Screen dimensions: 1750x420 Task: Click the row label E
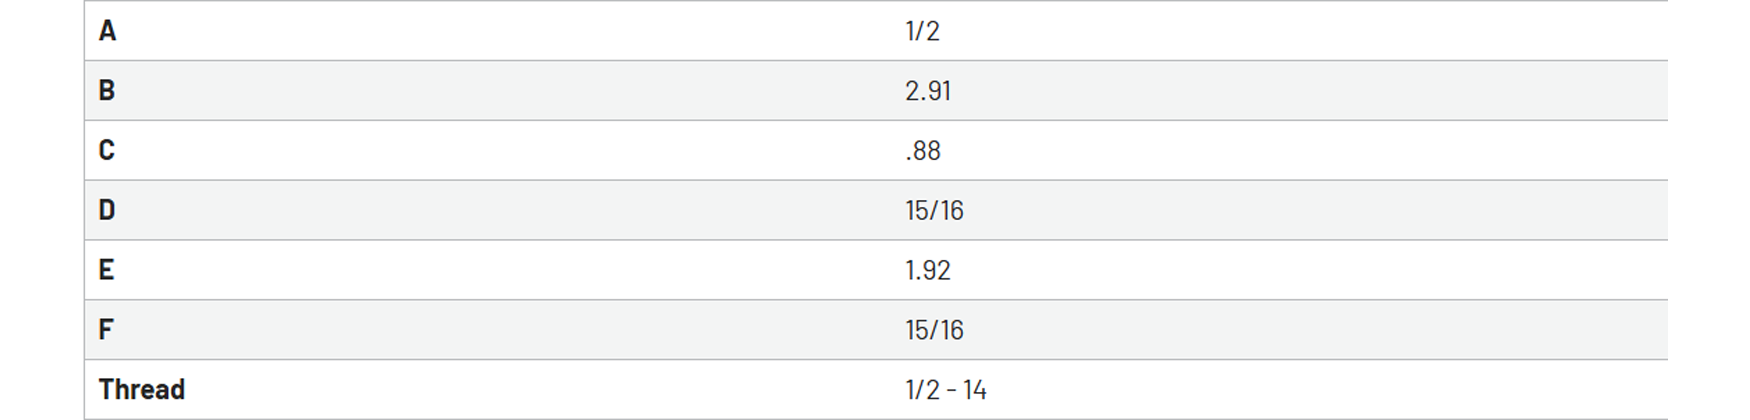pos(106,270)
